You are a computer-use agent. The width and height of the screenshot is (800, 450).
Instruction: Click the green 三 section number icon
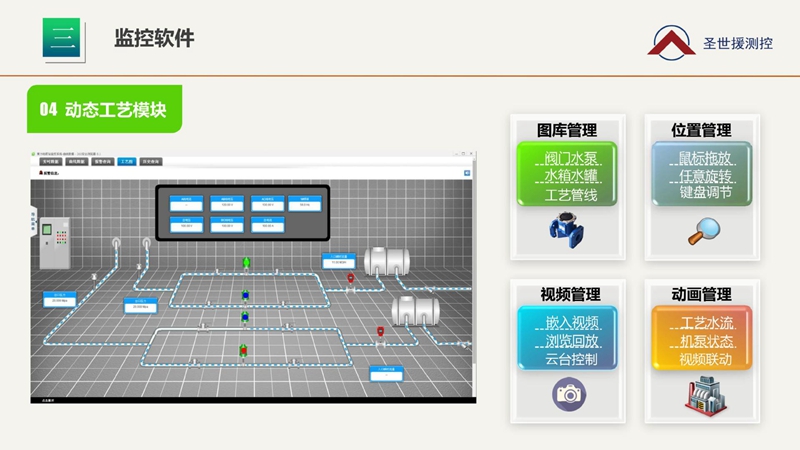coord(62,38)
